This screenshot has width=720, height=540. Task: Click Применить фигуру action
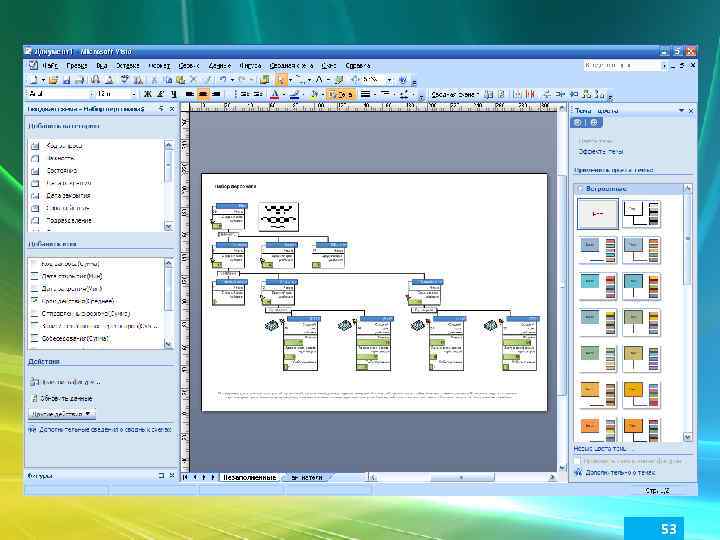[71, 382]
